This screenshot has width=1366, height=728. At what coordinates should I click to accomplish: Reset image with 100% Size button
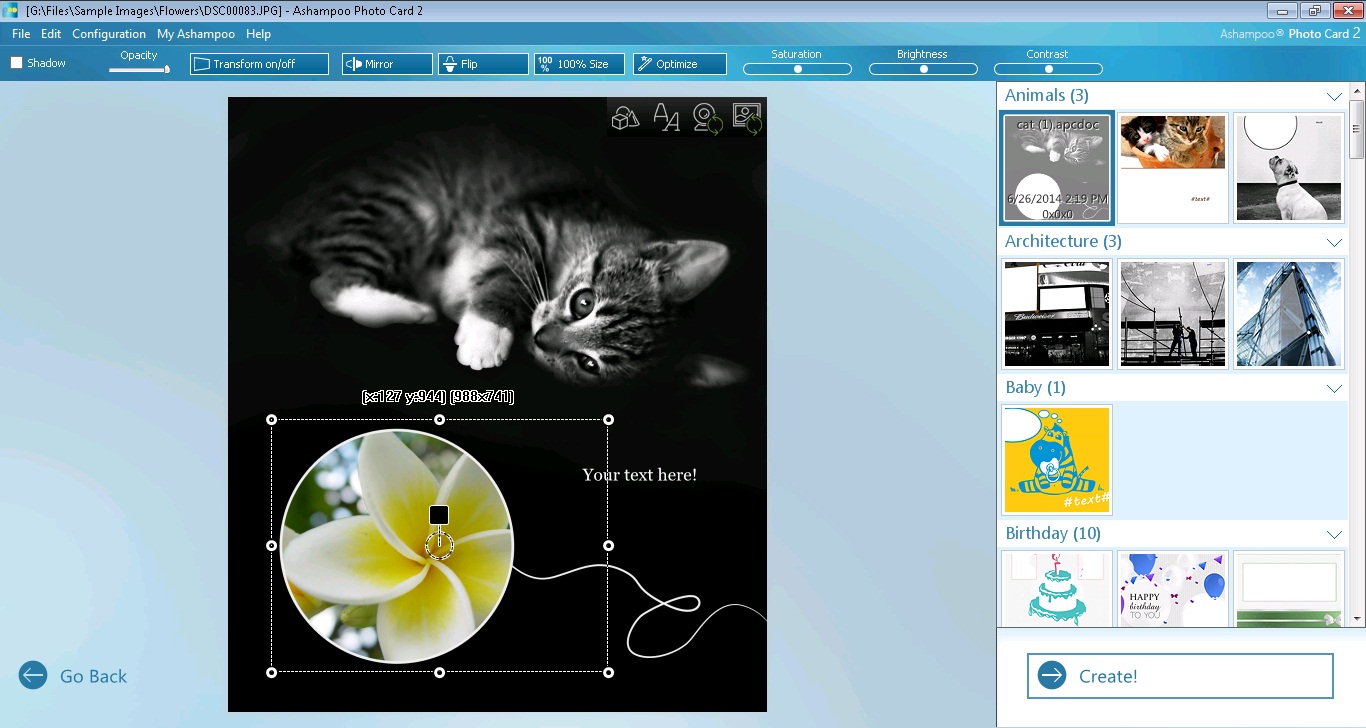click(579, 64)
